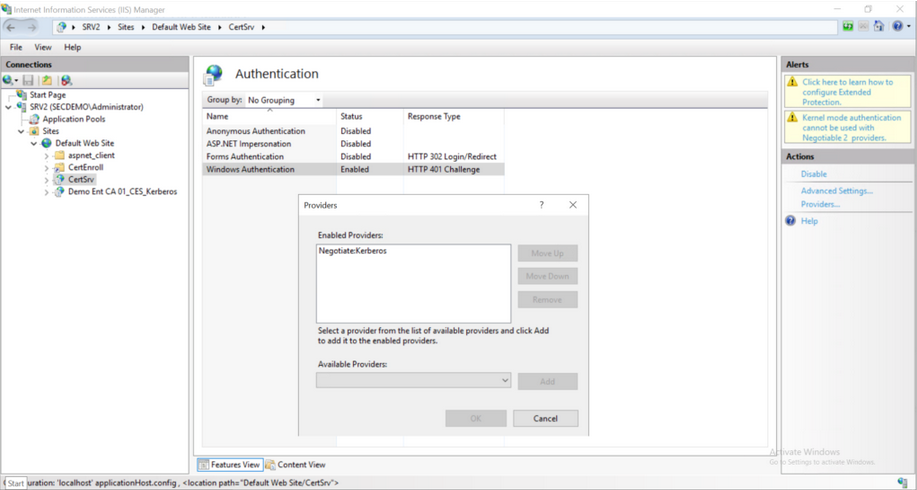Click SRV2 in the breadcrumb path

click(91, 27)
